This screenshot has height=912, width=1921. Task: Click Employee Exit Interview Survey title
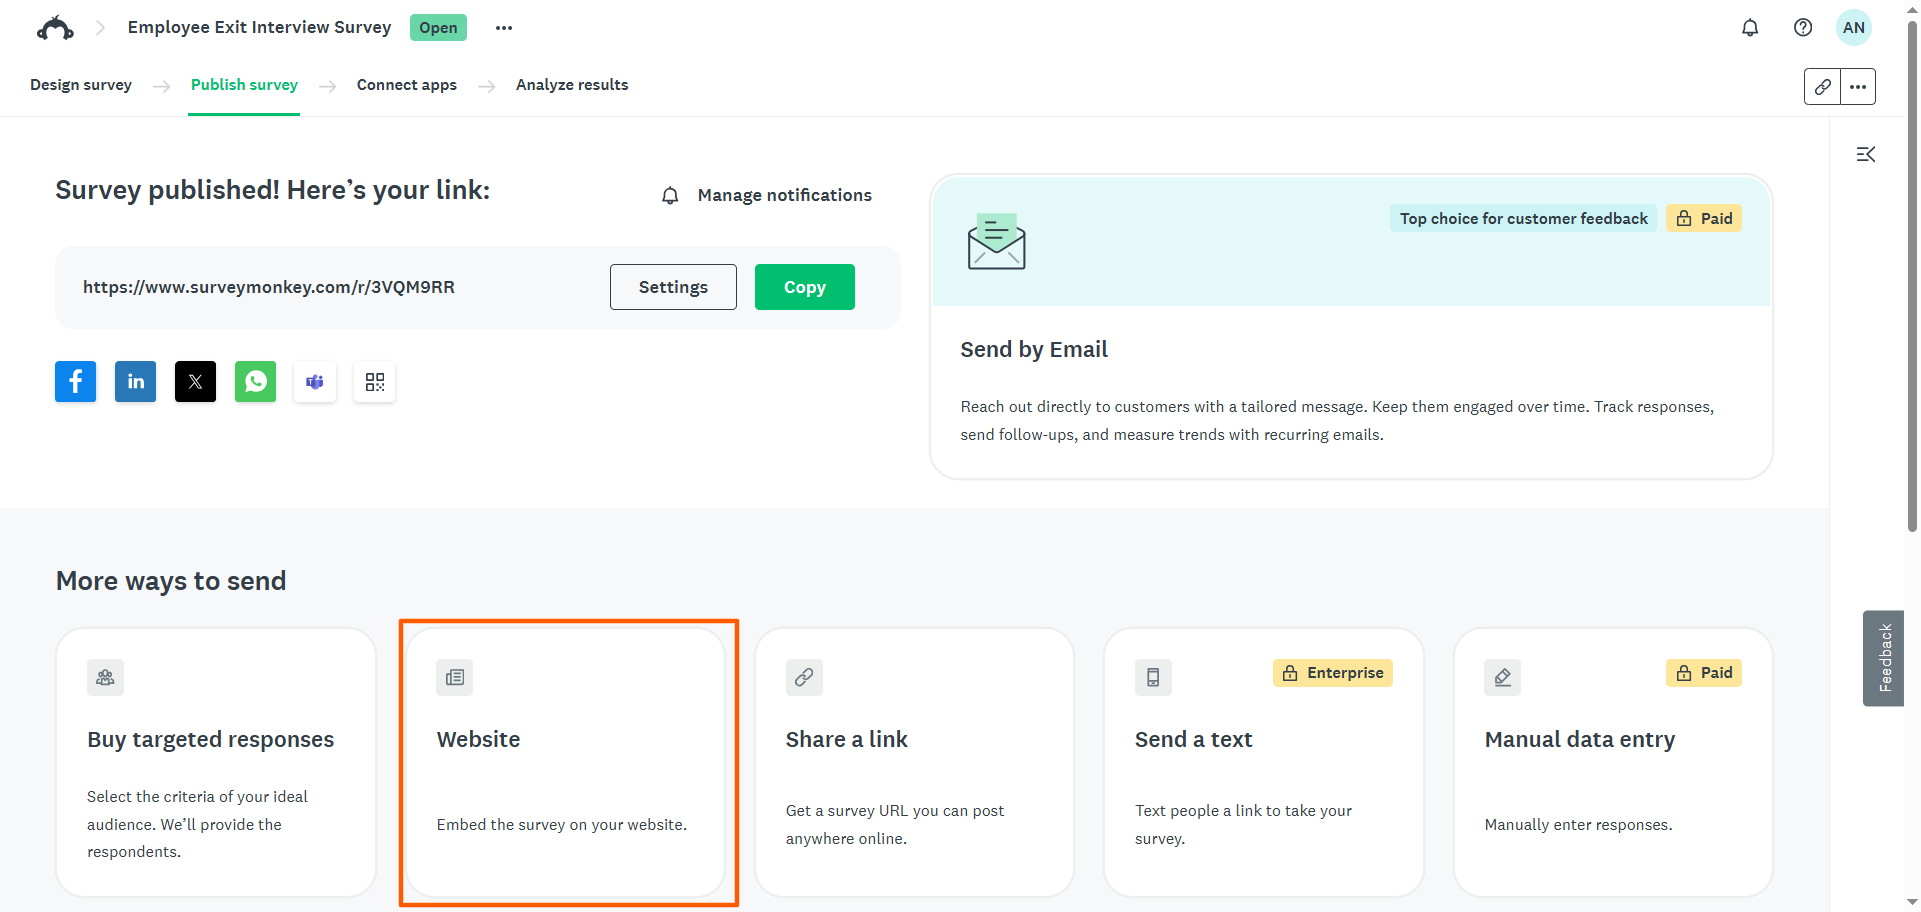(260, 27)
